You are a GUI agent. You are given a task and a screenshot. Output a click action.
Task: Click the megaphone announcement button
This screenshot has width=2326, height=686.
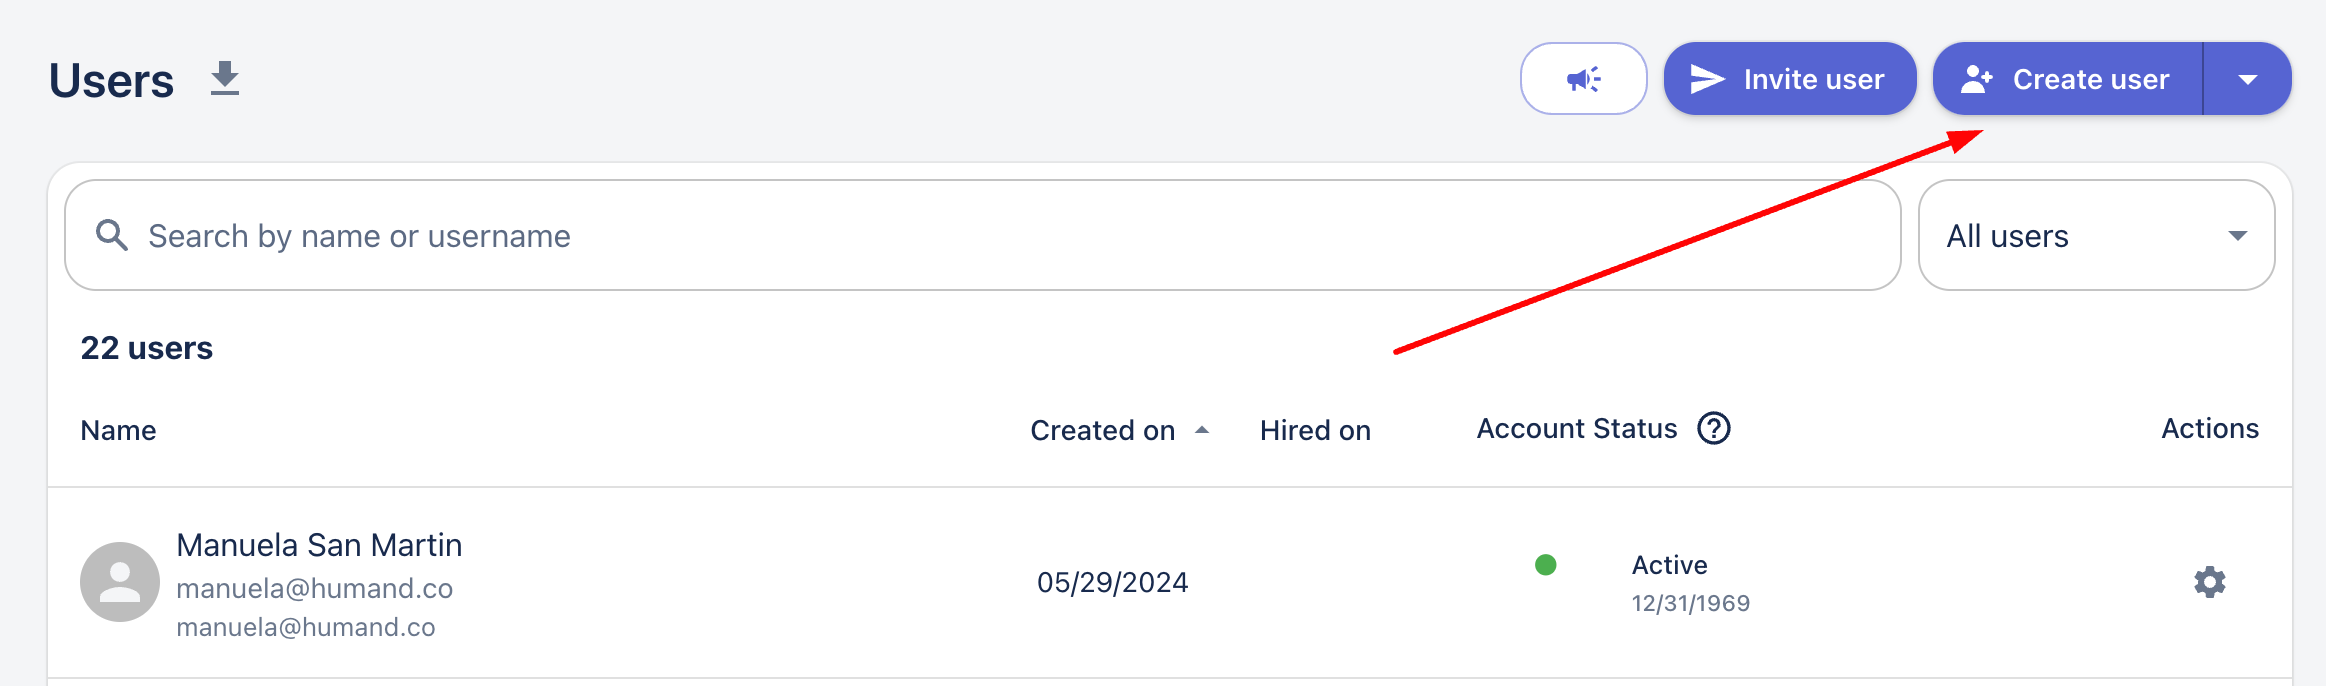tap(1583, 79)
